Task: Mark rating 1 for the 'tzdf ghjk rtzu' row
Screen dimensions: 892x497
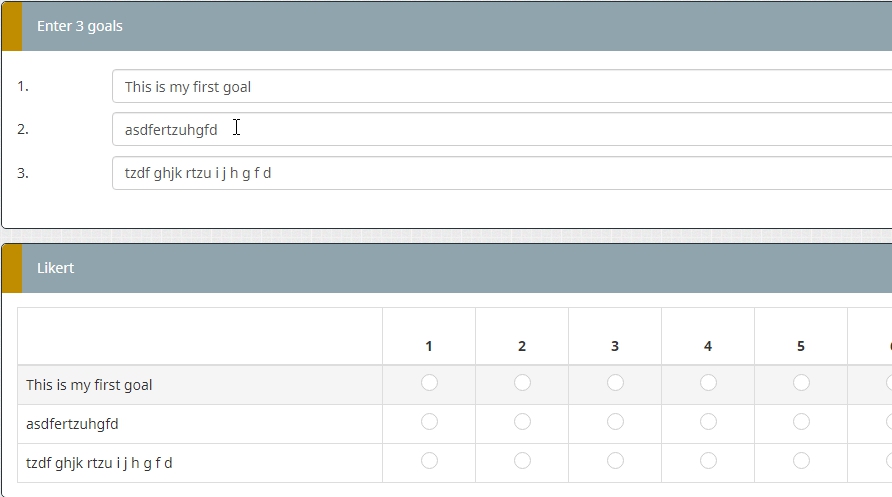Action: coord(429,461)
